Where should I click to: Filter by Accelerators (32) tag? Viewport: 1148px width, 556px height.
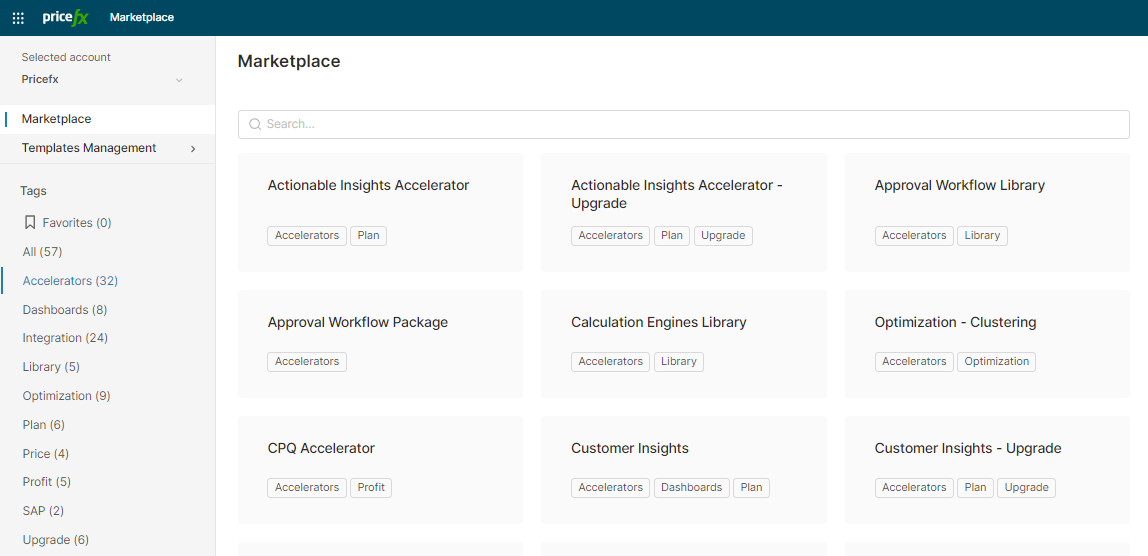pyautogui.click(x=70, y=281)
